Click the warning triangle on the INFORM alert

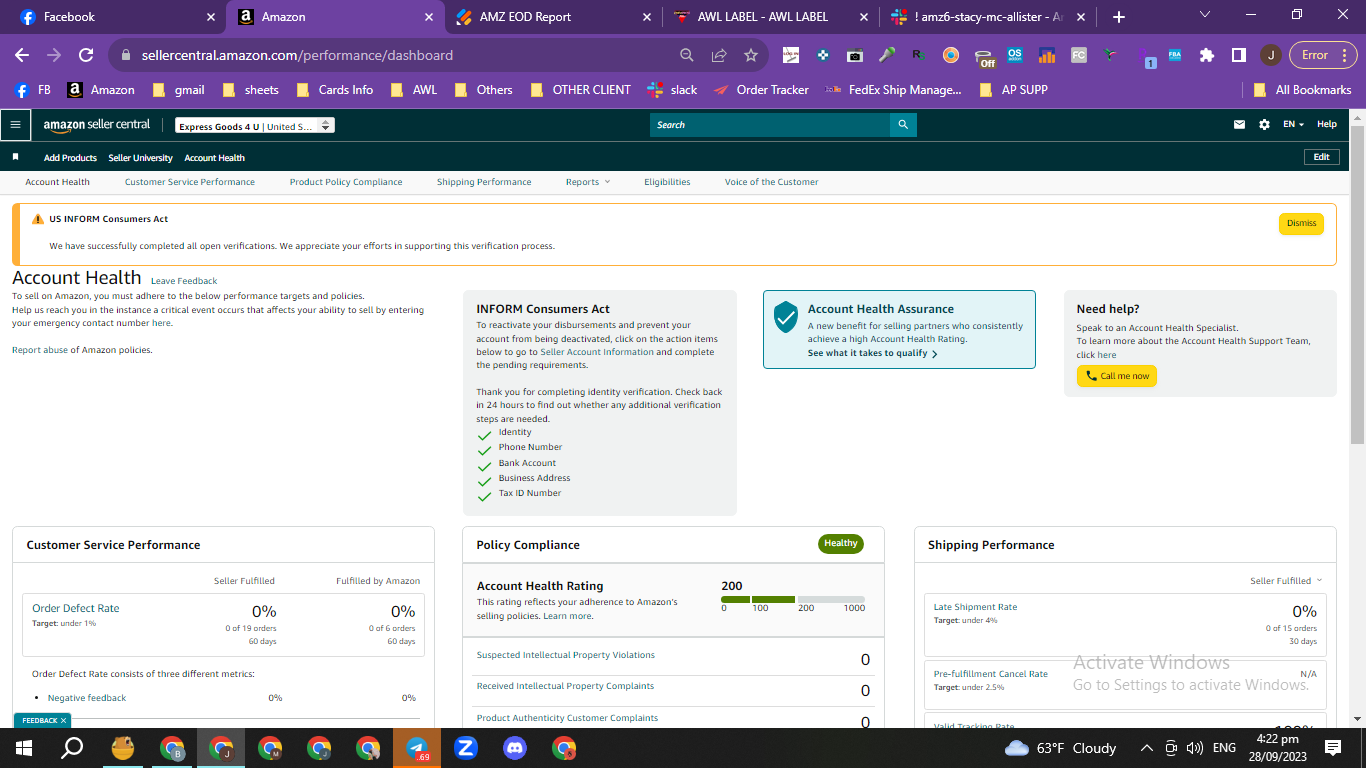click(x=38, y=219)
